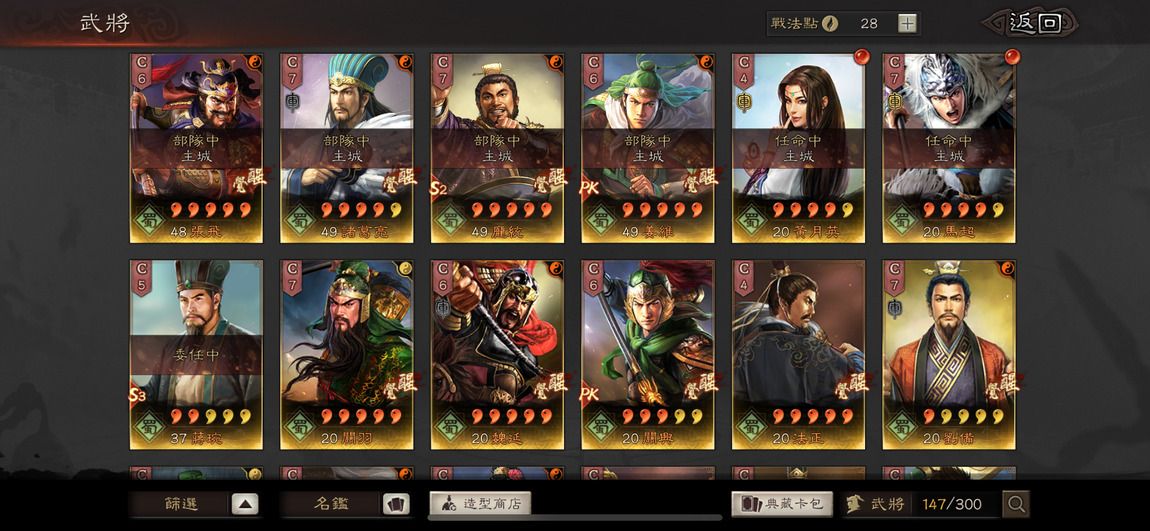Viewport: 1150px width, 531px height.
Task: Click the cards icon next to 名鑑
Action: tap(395, 505)
